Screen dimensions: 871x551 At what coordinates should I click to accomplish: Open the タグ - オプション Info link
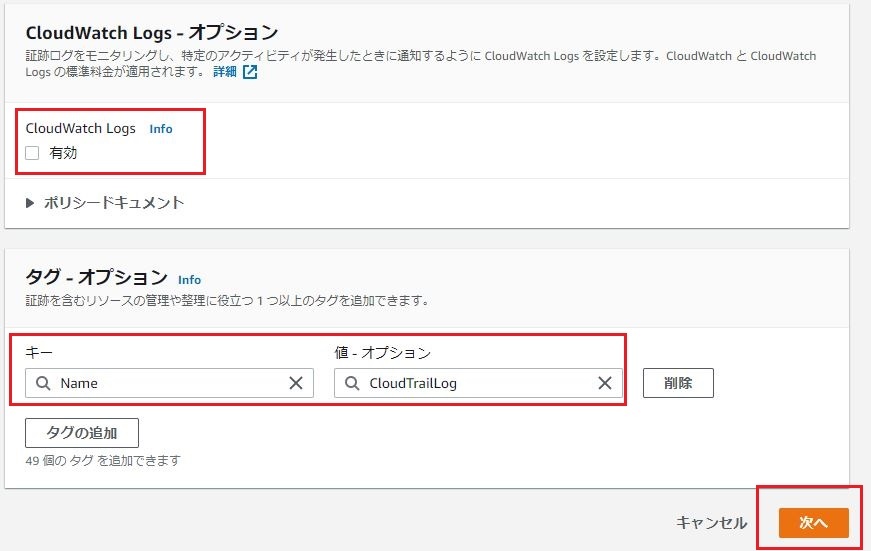pos(189,280)
